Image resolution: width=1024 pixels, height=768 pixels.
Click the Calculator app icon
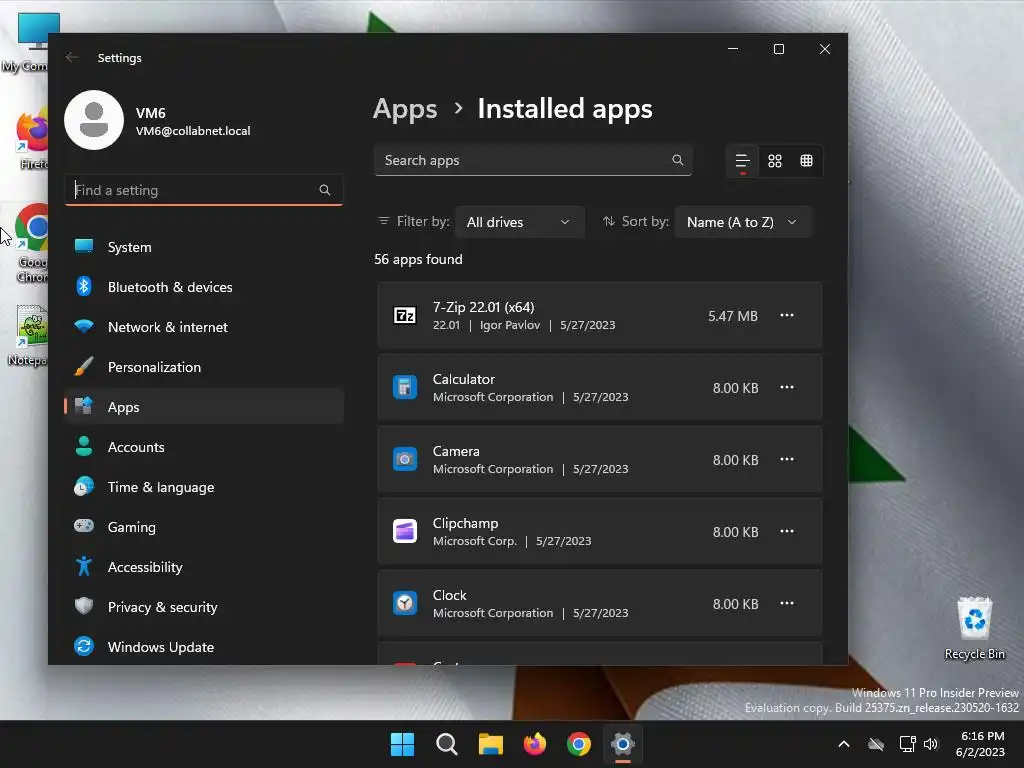pyautogui.click(x=405, y=387)
